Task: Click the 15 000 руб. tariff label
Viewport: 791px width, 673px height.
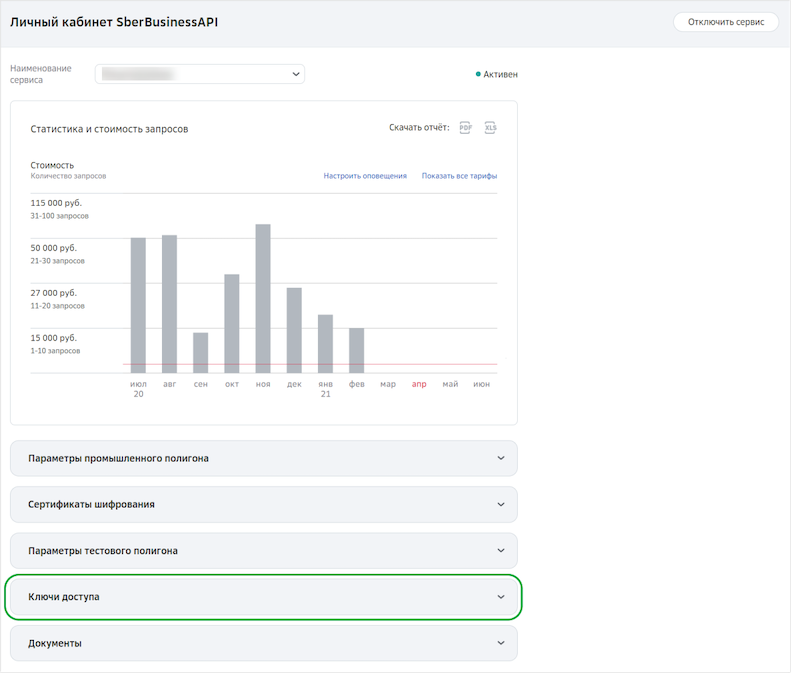Action: pyautogui.click(x=53, y=338)
